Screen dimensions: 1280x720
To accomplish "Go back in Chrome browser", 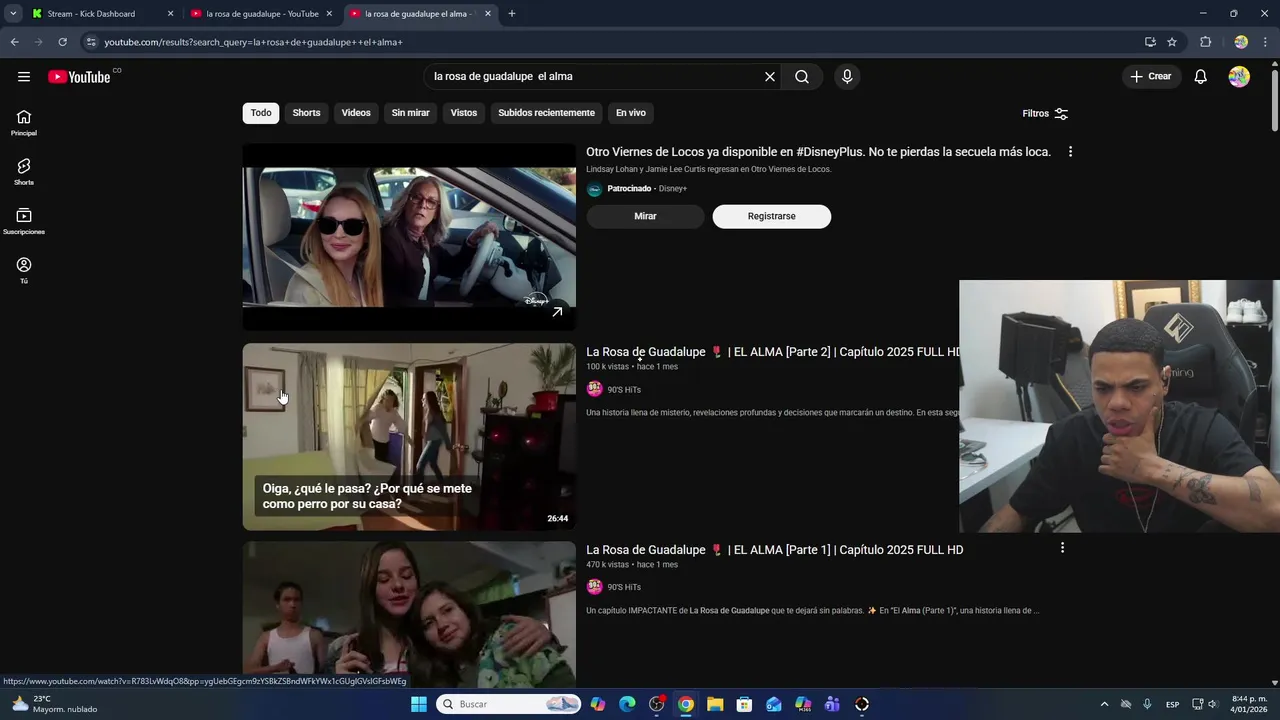I will point(14,42).
